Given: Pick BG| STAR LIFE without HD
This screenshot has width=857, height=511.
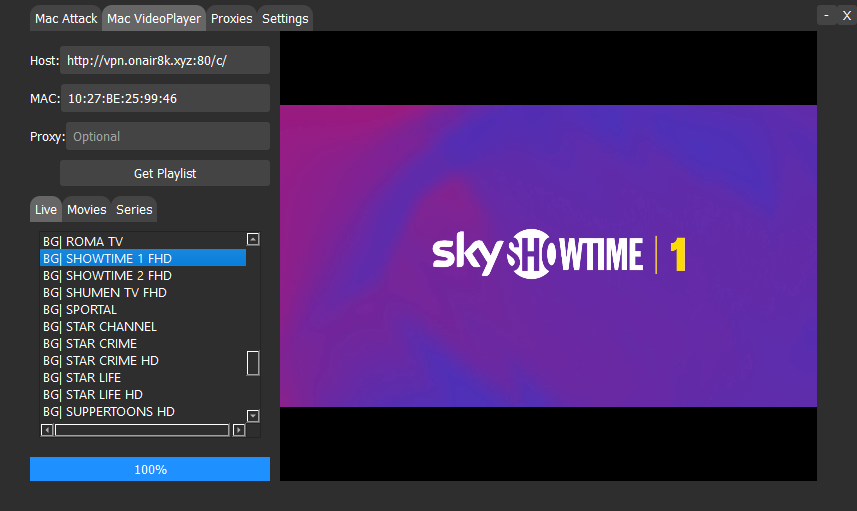Looking at the screenshot, I should (143, 377).
